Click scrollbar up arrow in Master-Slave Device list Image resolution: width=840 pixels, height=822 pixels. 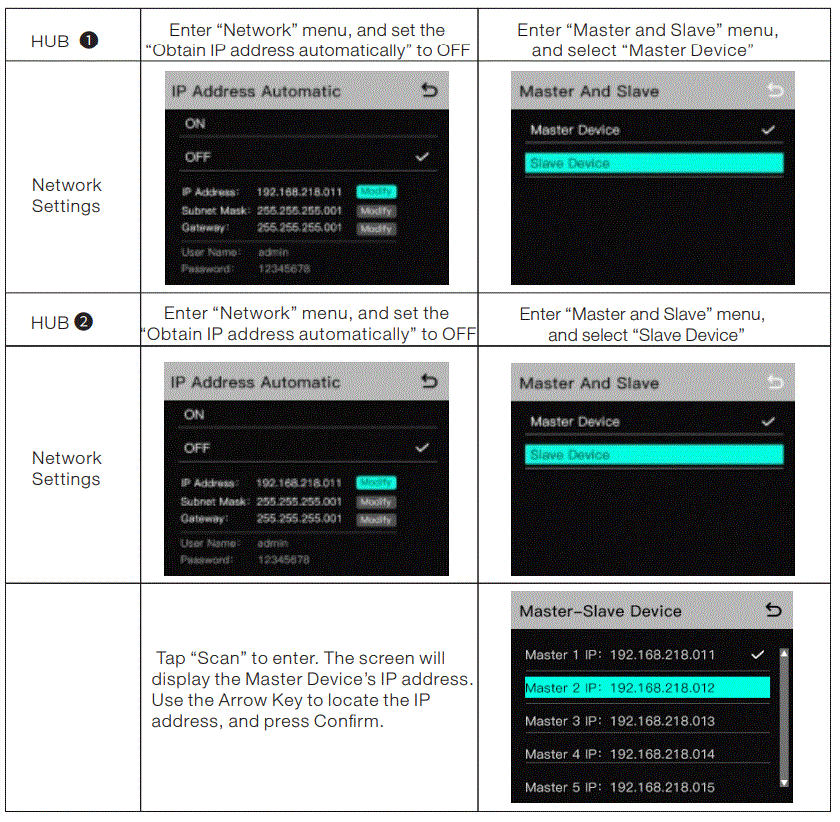pyautogui.click(x=784, y=653)
